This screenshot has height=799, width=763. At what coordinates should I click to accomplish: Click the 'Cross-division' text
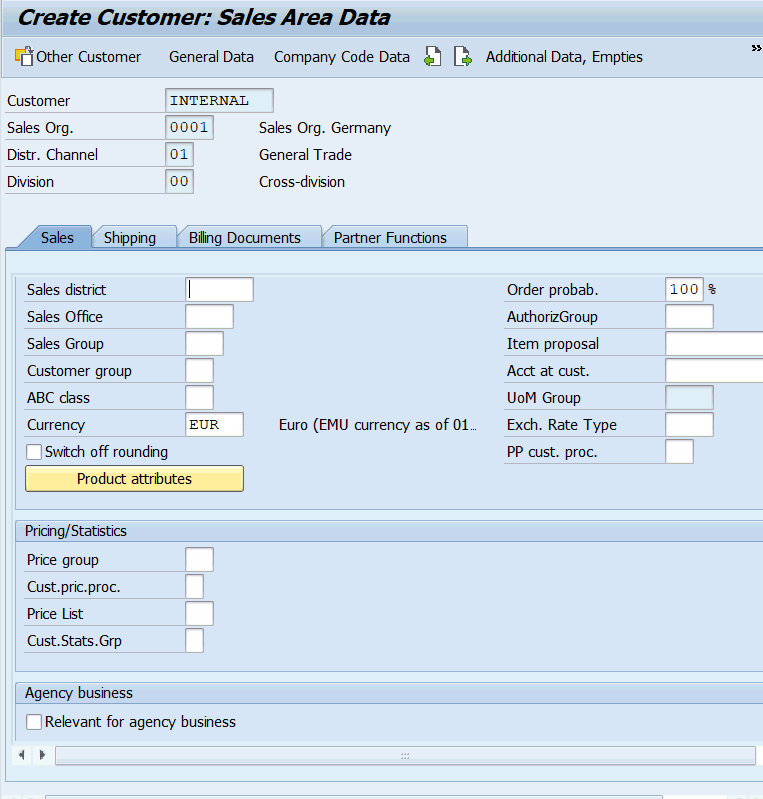pyautogui.click(x=302, y=182)
